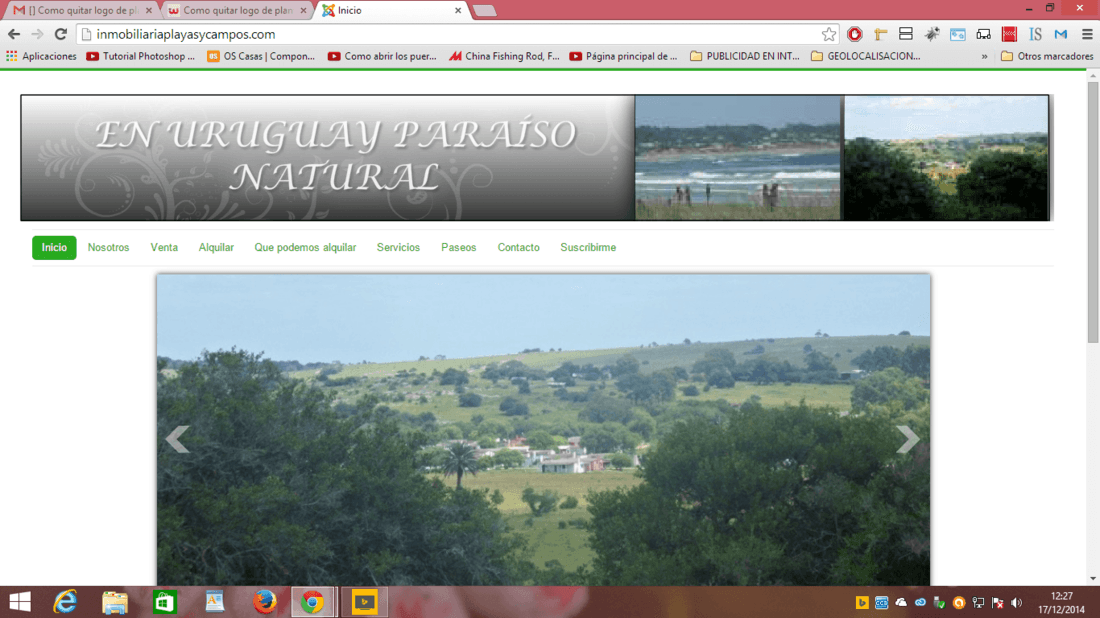Open the Chrome hamburger menu
The image size is (1100, 618).
(1087, 34)
